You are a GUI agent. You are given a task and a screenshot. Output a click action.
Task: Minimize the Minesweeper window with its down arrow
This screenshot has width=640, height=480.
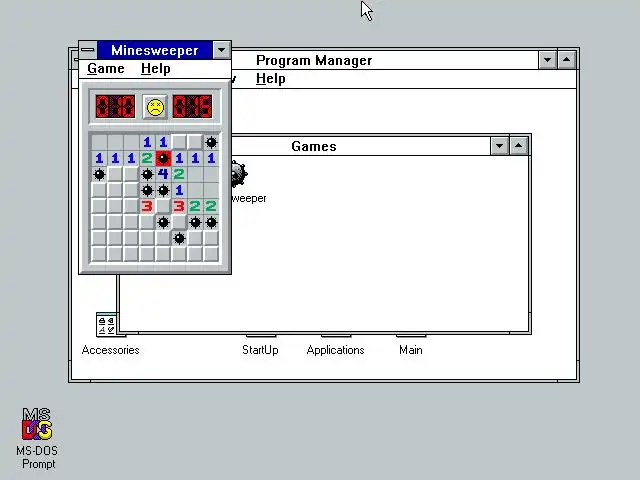point(222,50)
